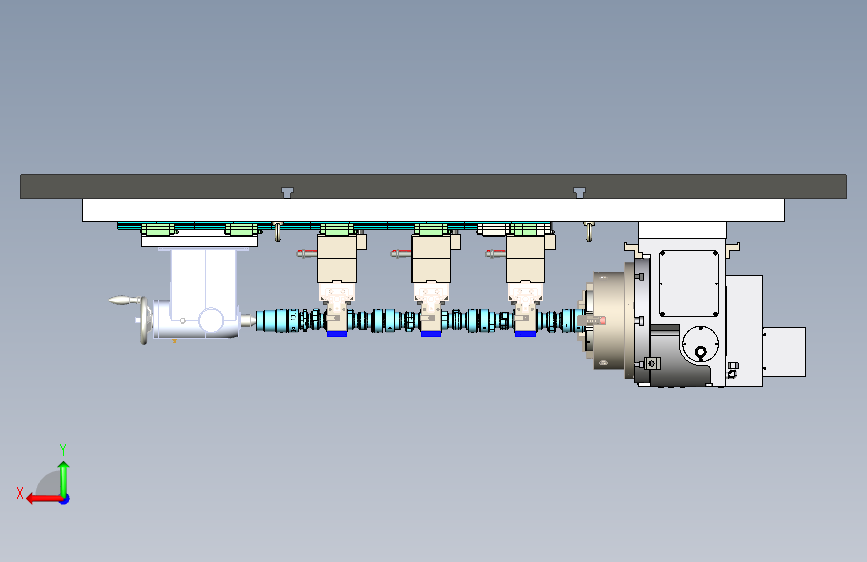This screenshot has width=867, height=562.
Task: Select the blue pad under the left clamp
Action: coord(337,334)
